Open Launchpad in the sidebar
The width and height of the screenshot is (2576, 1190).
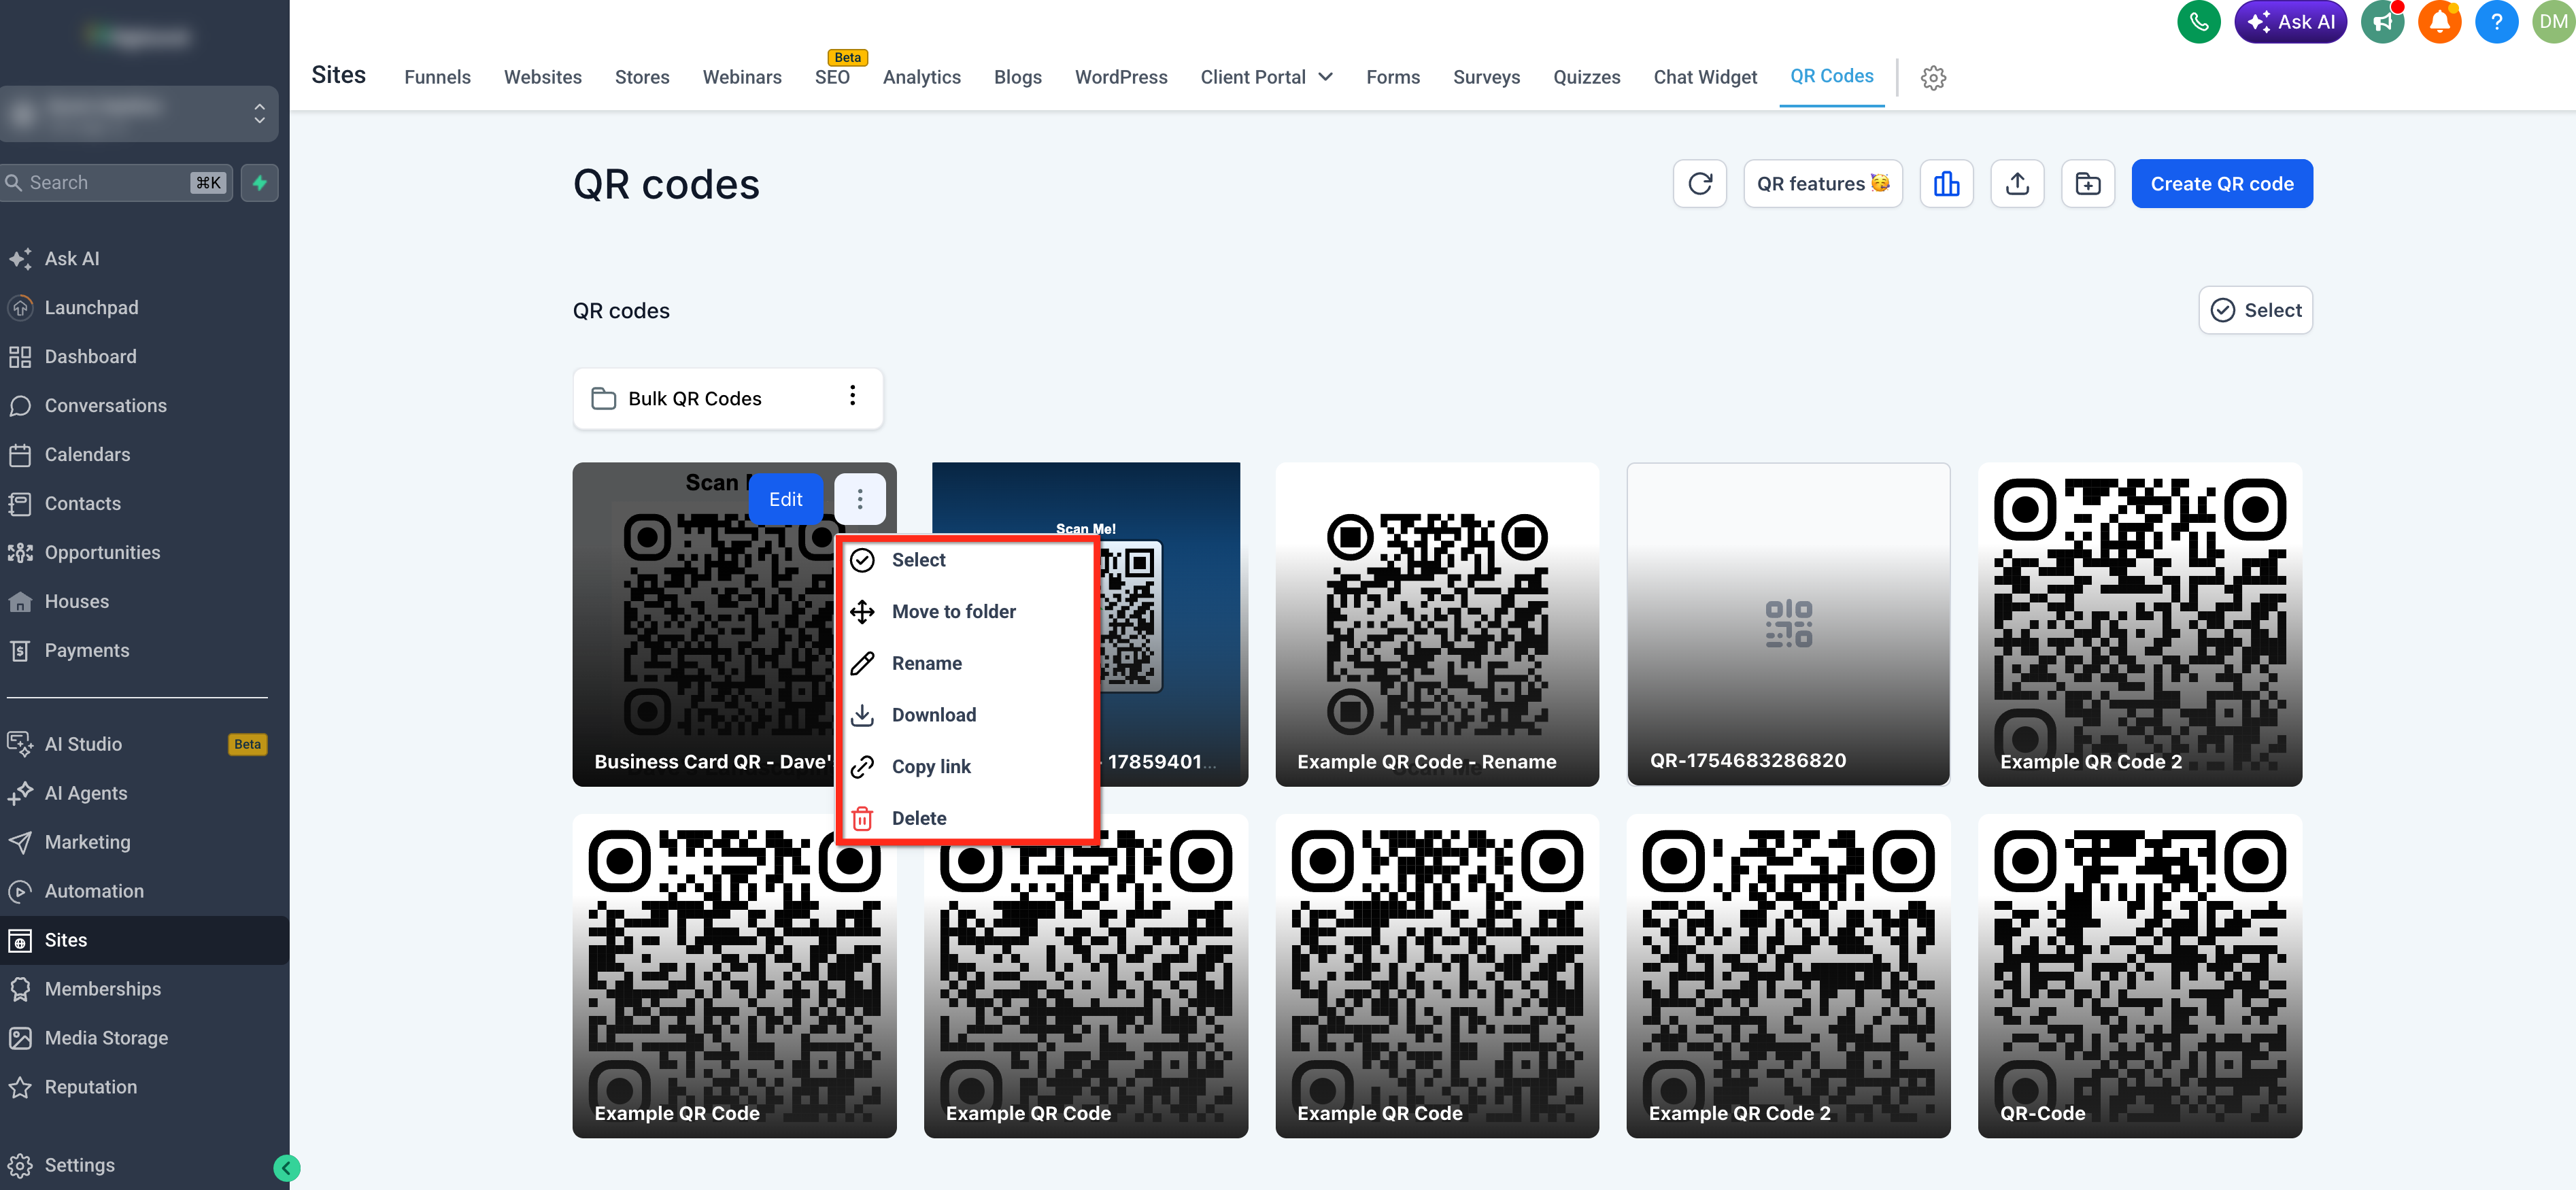(92, 308)
